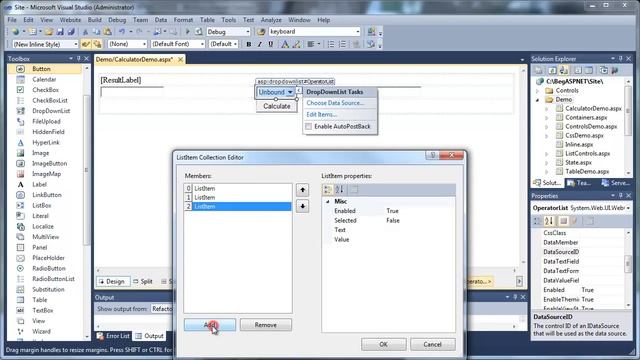Screen dimensions: 640x360
Task: Click the Save All icon in toolbar
Action: click(x=71, y=32)
